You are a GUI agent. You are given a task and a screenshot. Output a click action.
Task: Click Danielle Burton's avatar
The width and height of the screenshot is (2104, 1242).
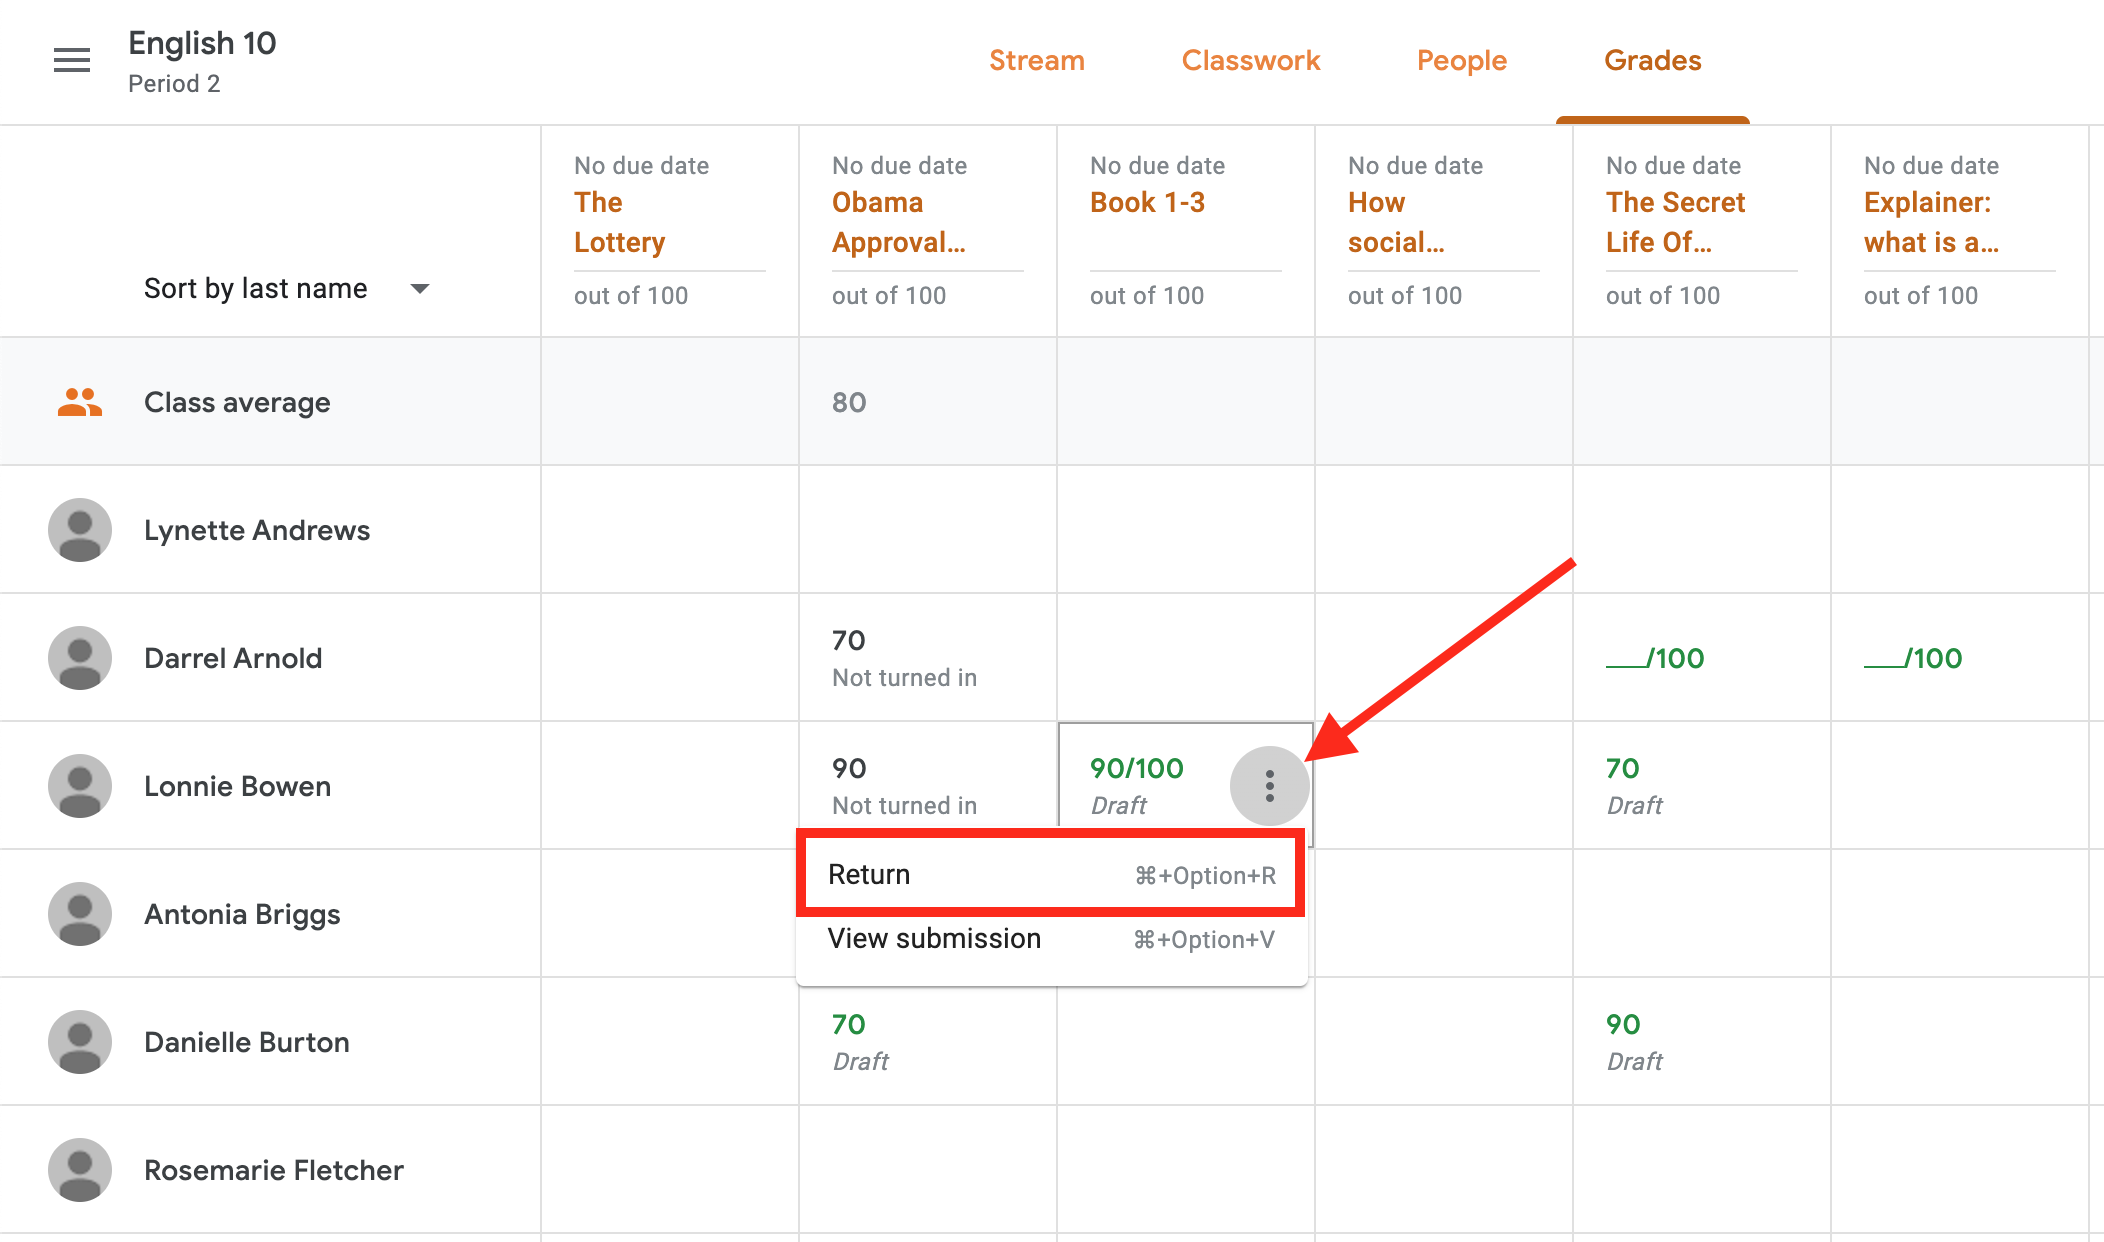pyautogui.click(x=80, y=1042)
